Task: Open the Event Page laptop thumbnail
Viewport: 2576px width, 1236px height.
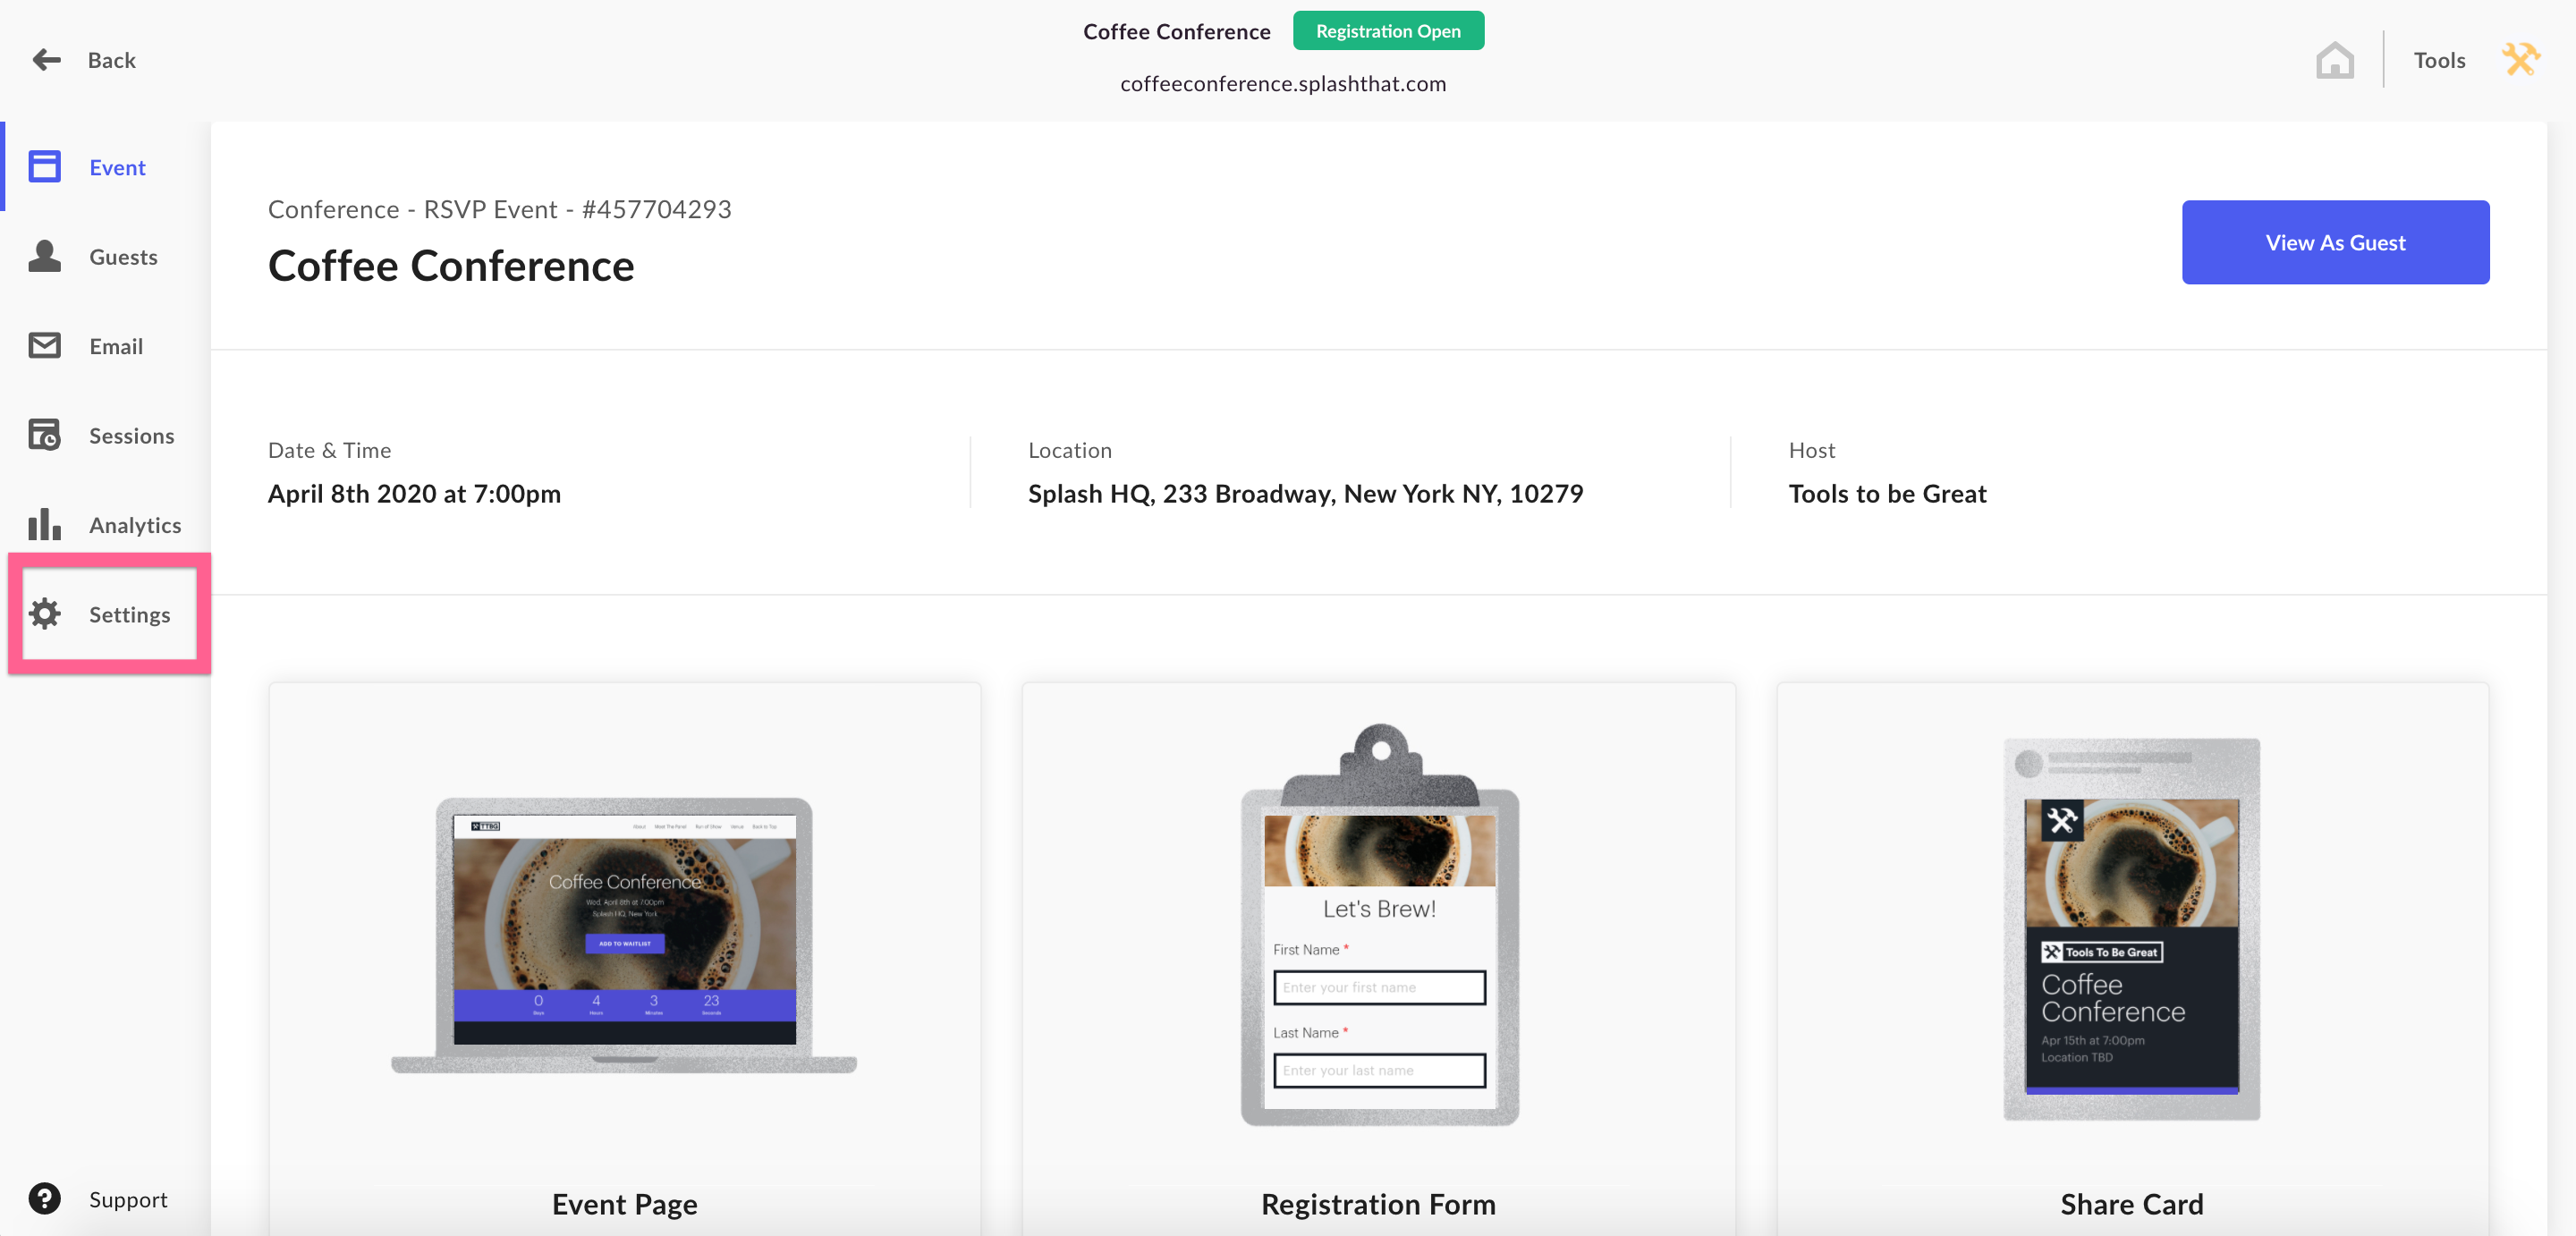Action: click(624, 935)
